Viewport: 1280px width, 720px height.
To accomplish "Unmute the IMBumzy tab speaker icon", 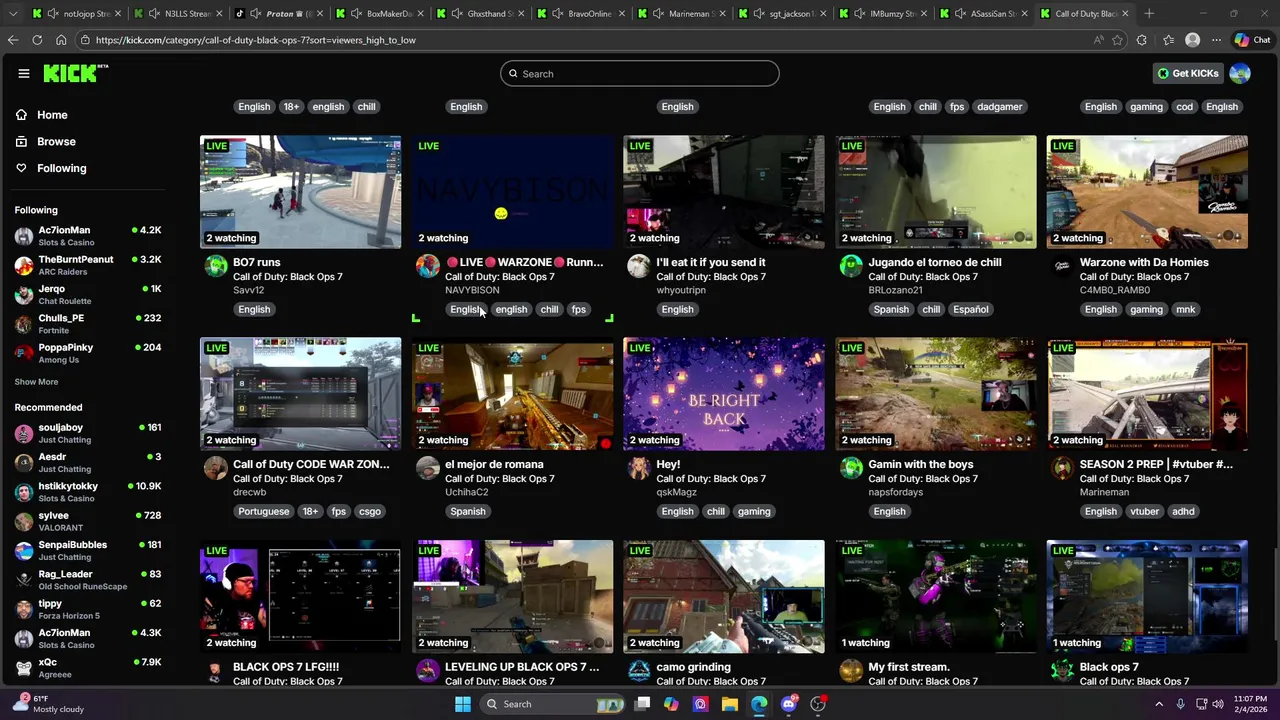I will (860, 14).
